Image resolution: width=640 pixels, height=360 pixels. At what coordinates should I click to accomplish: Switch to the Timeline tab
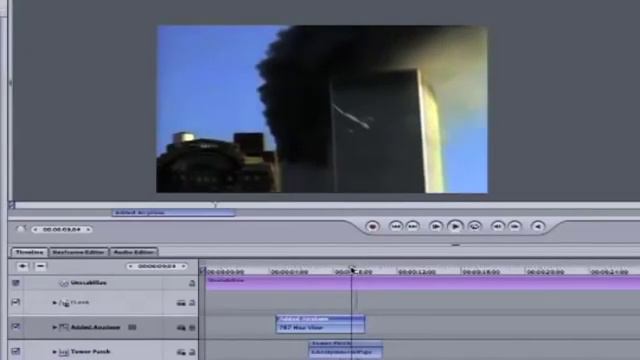29,252
